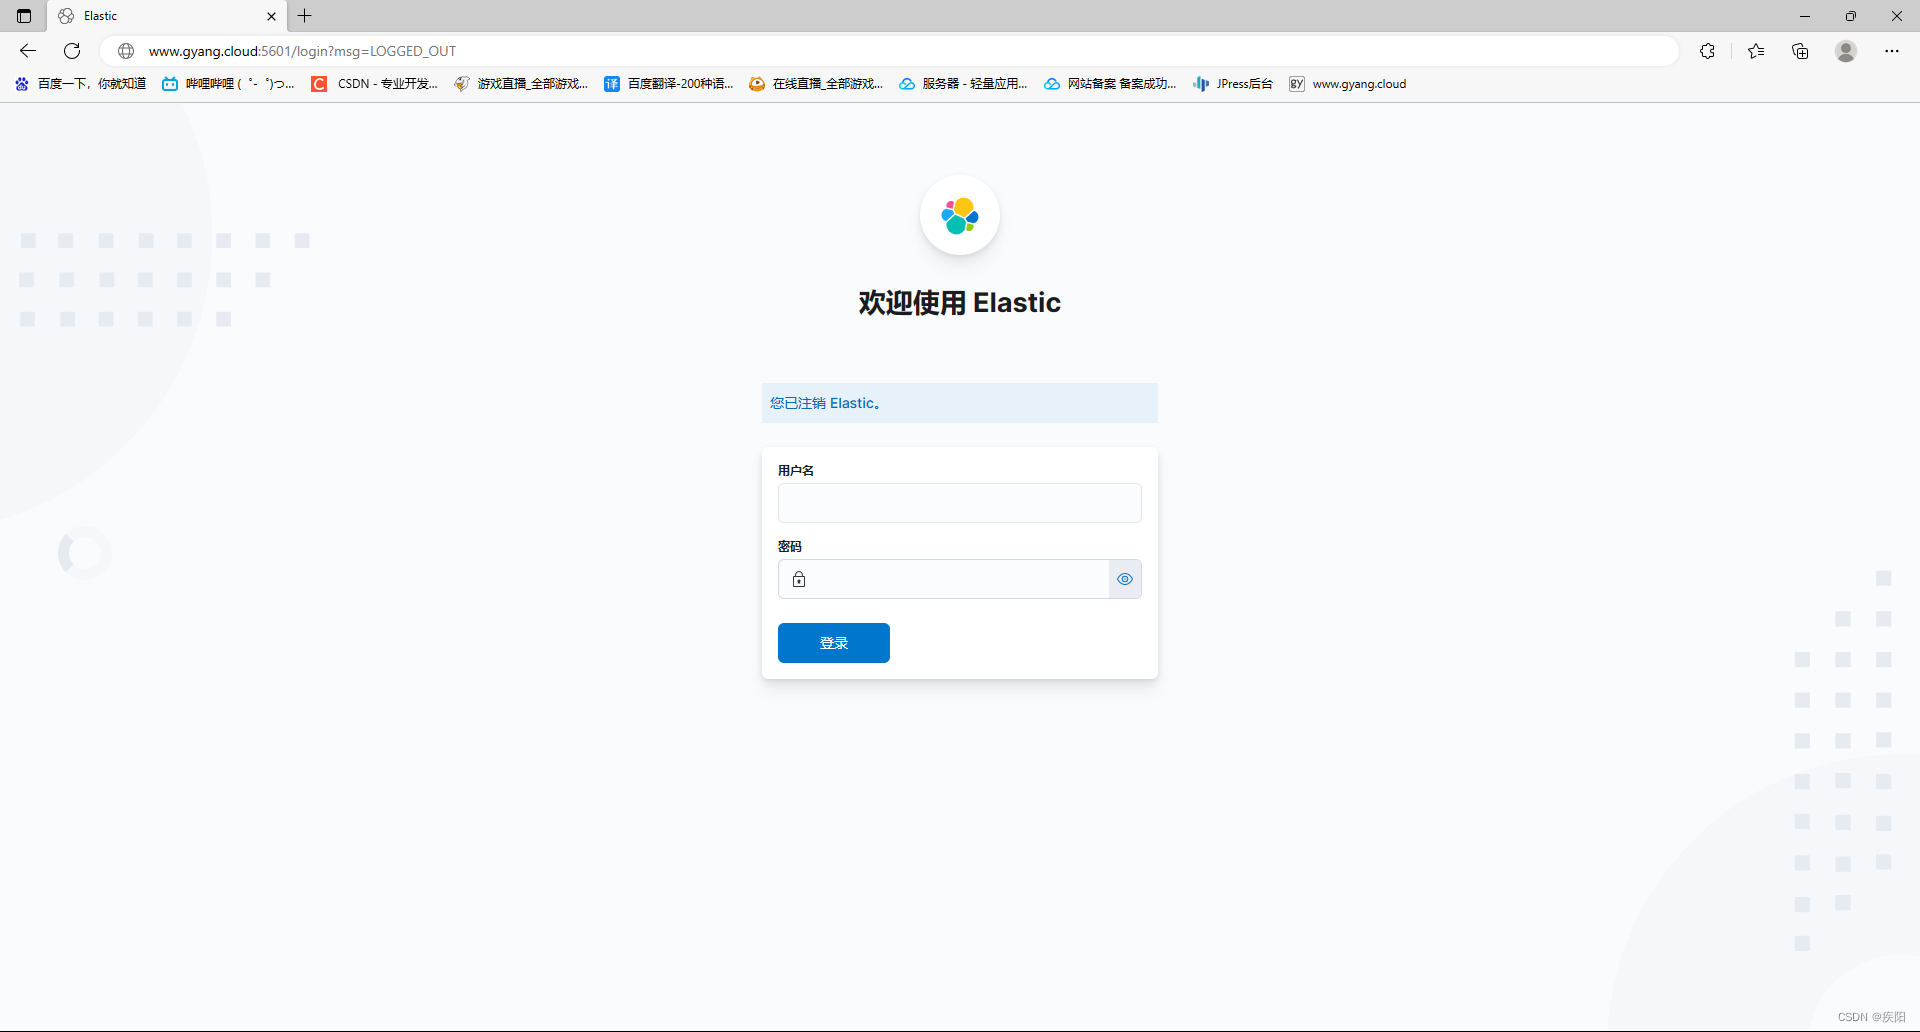Open the JPress后台 bookmark

click(1232, 84)
